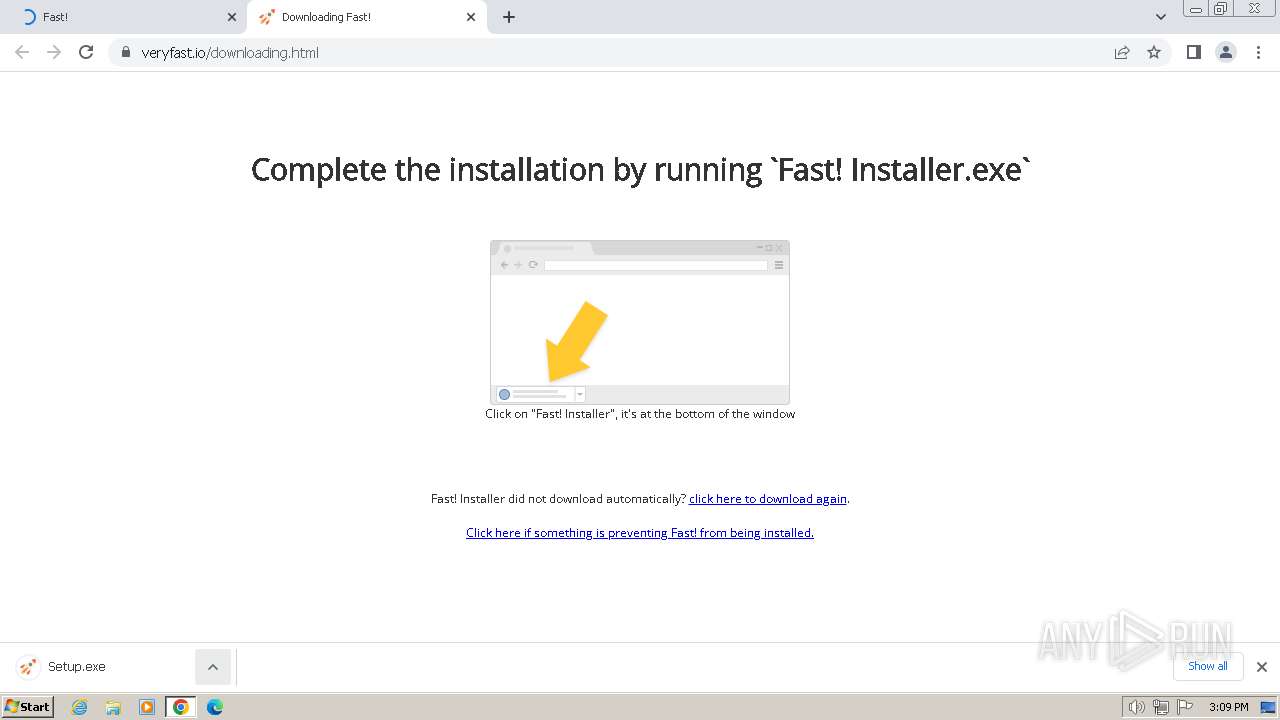Image resolution: width=1280 pixels, height=720 pixels.
Task: Show the clock at 3:09 PM
Action: [1228, 707]
